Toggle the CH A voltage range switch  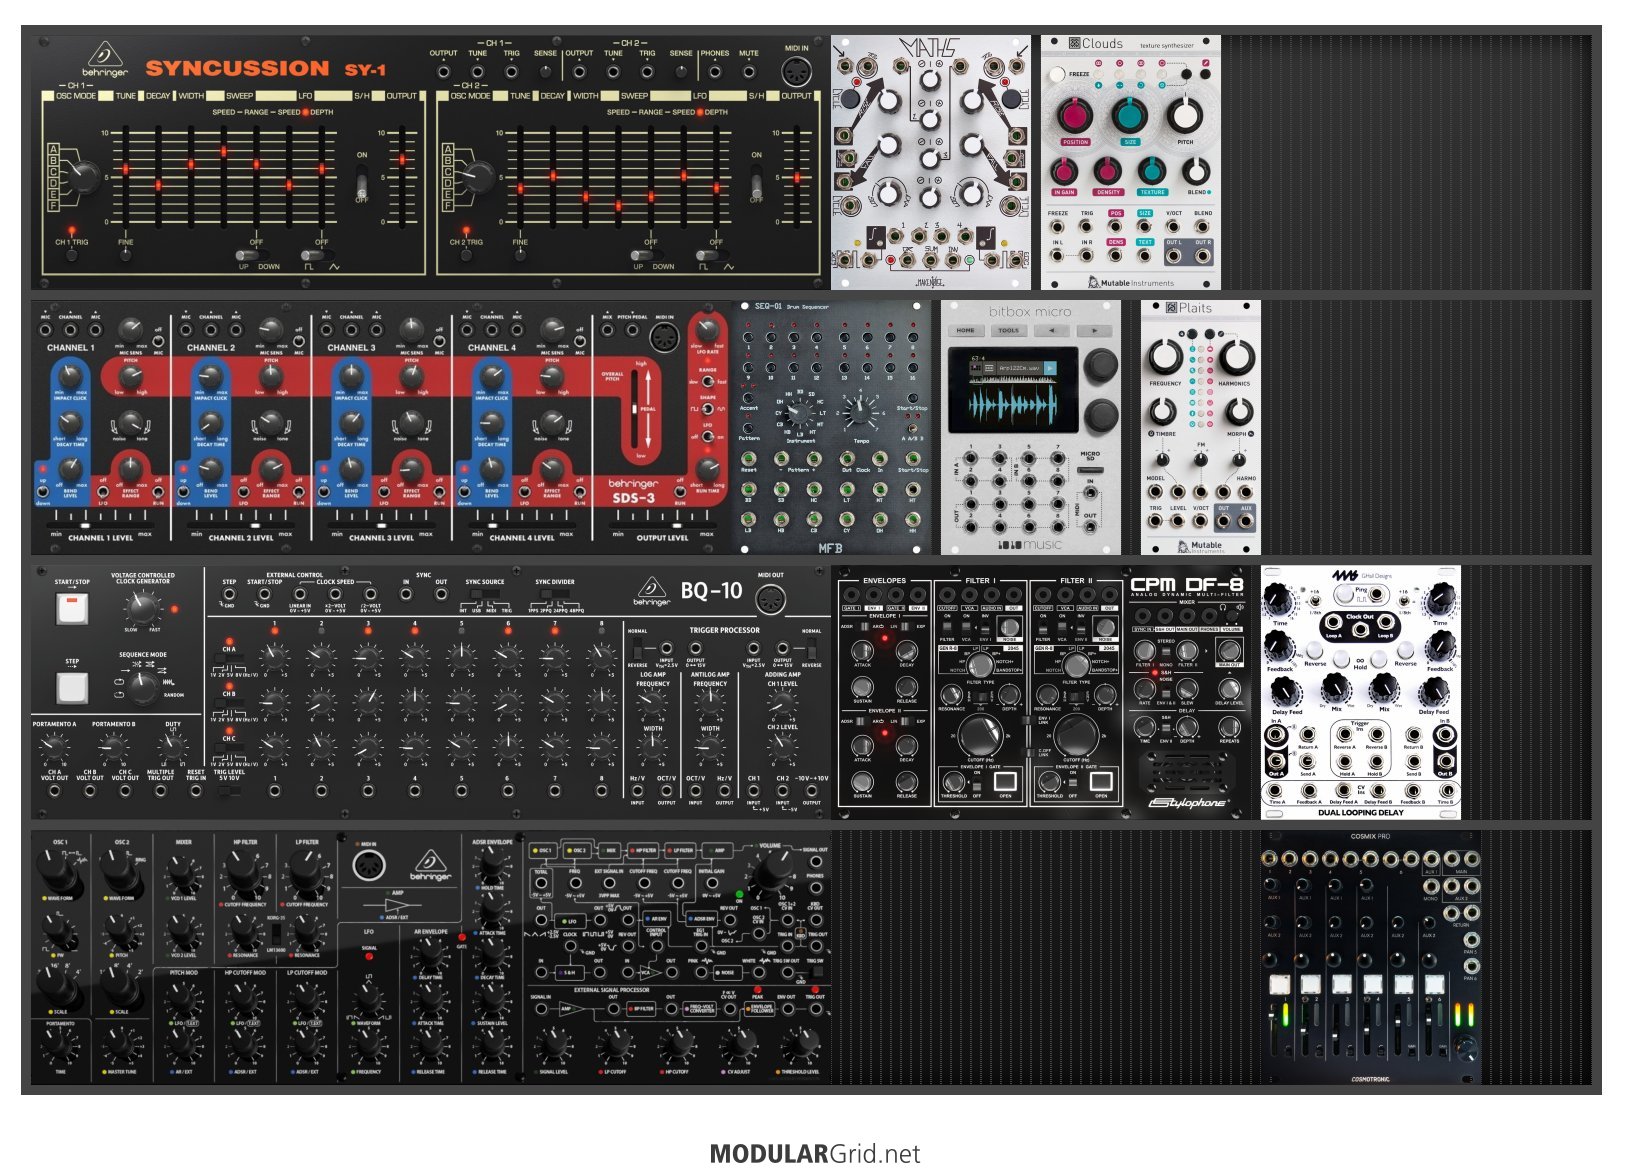(229, 660)
